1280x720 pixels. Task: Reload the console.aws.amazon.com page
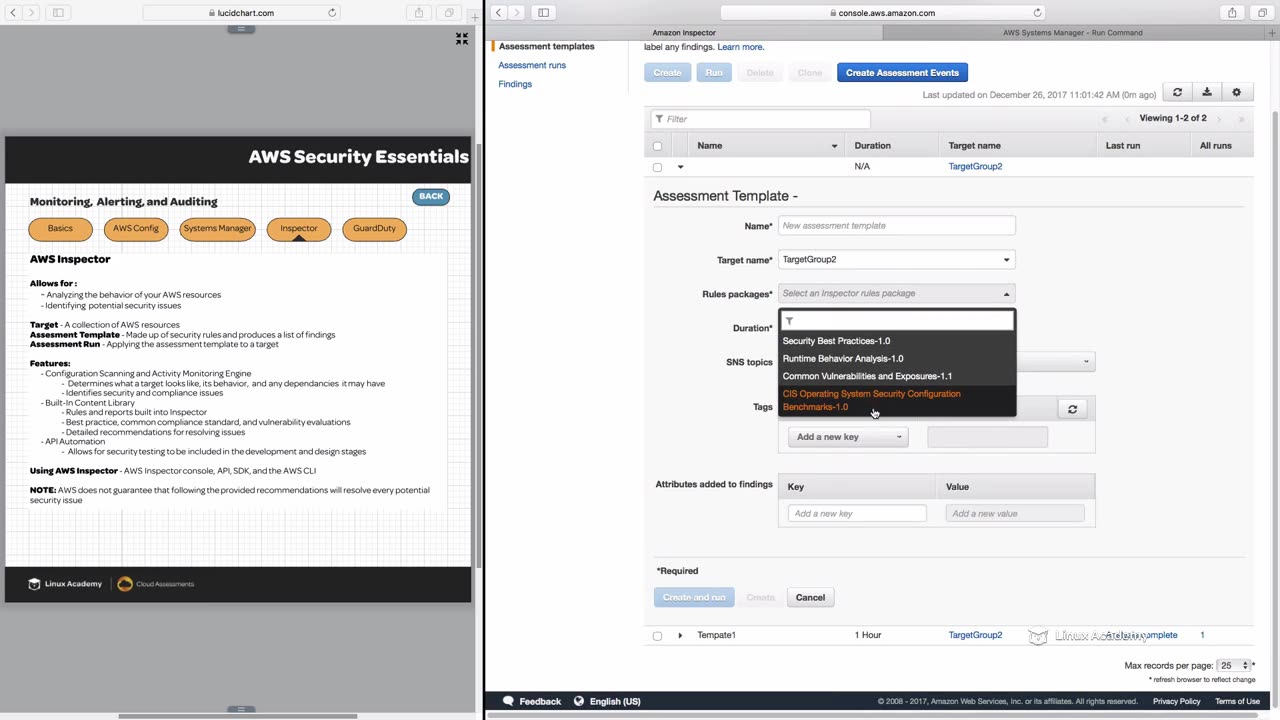pyautogui.click(x=1037, y=13)
